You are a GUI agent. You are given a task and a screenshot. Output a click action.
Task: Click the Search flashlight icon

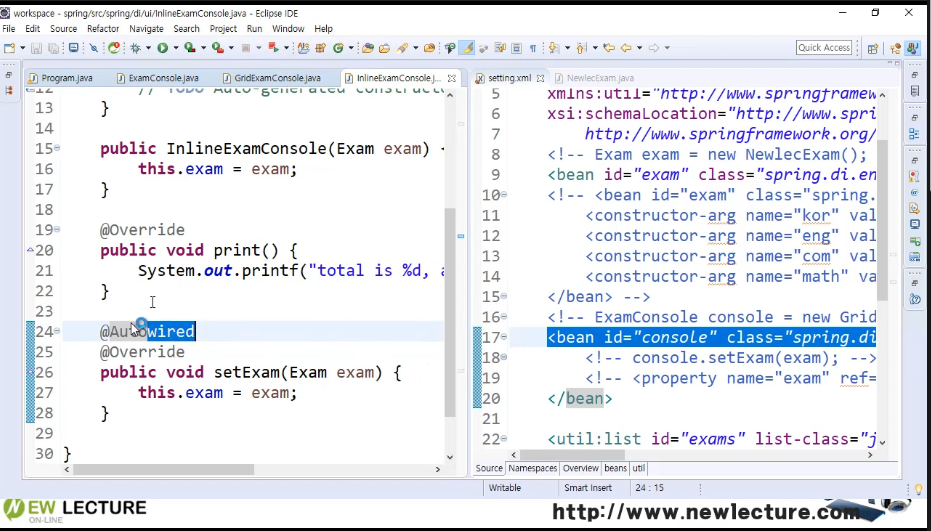[x=403, y=48]
